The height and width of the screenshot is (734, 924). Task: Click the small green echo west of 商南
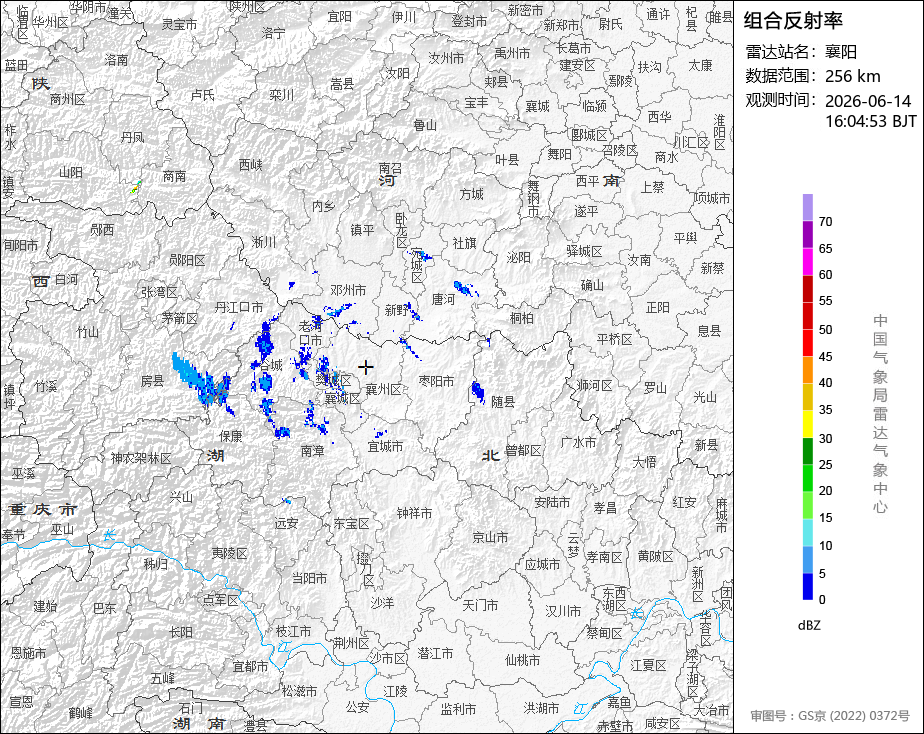click(x=136, y=187)
